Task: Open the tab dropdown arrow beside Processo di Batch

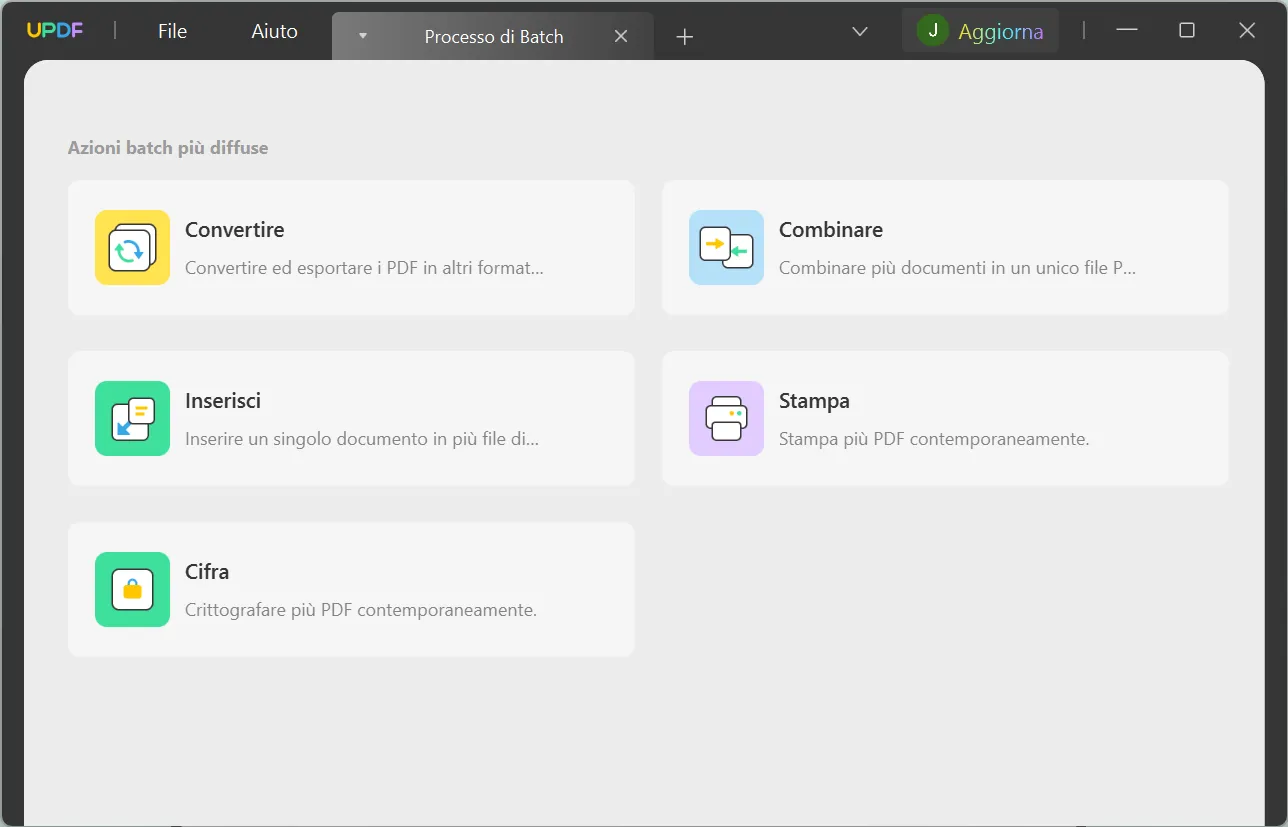Action: [x=363, y=36]
